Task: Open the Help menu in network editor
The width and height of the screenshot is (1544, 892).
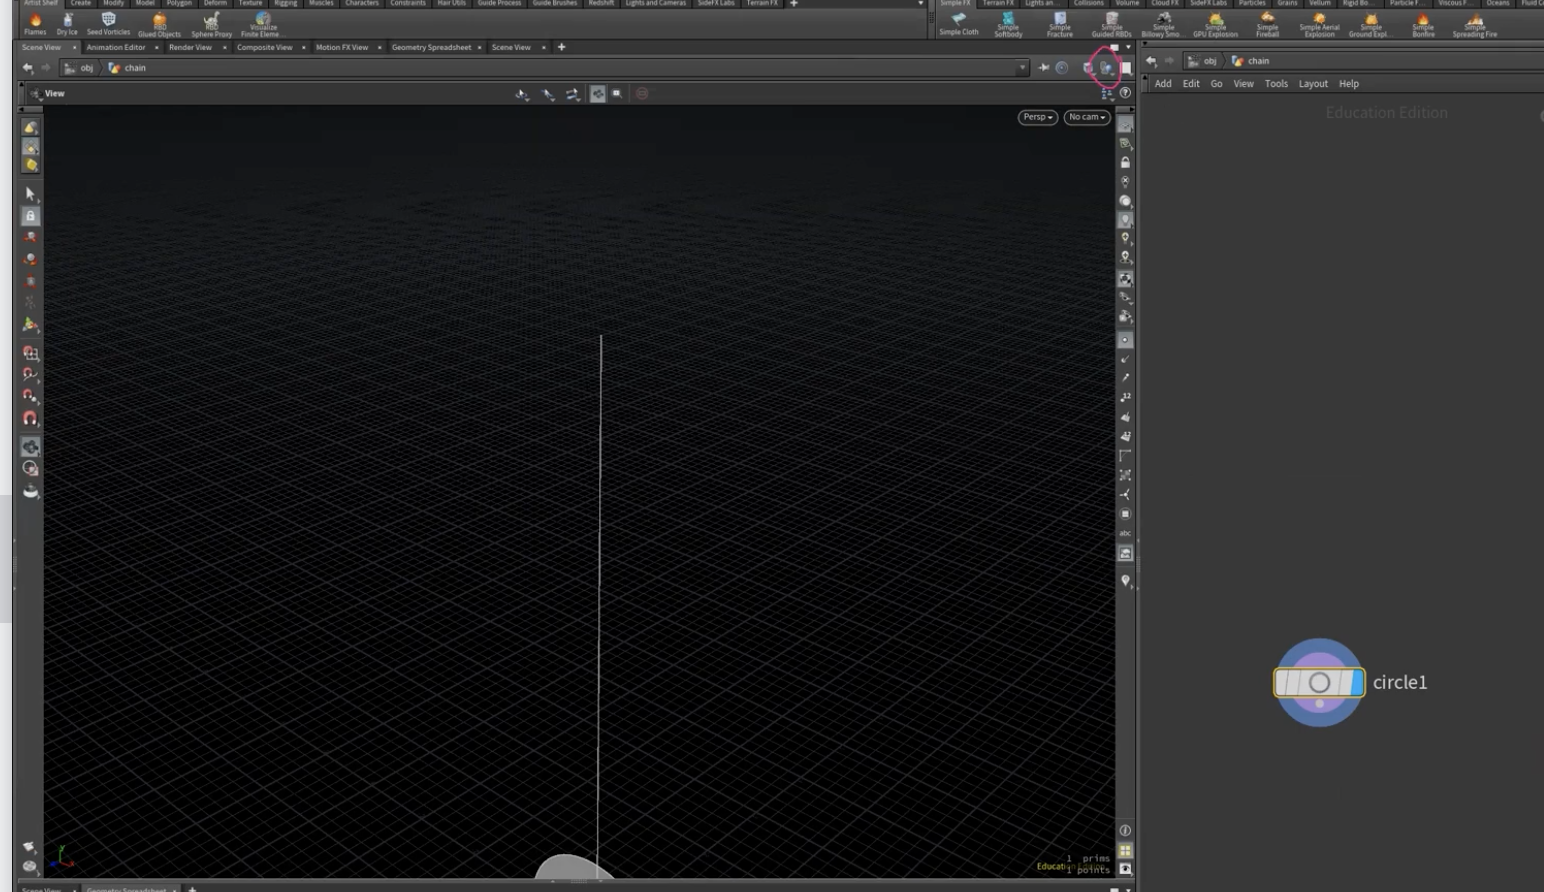Action: [x=1349, y=84]
